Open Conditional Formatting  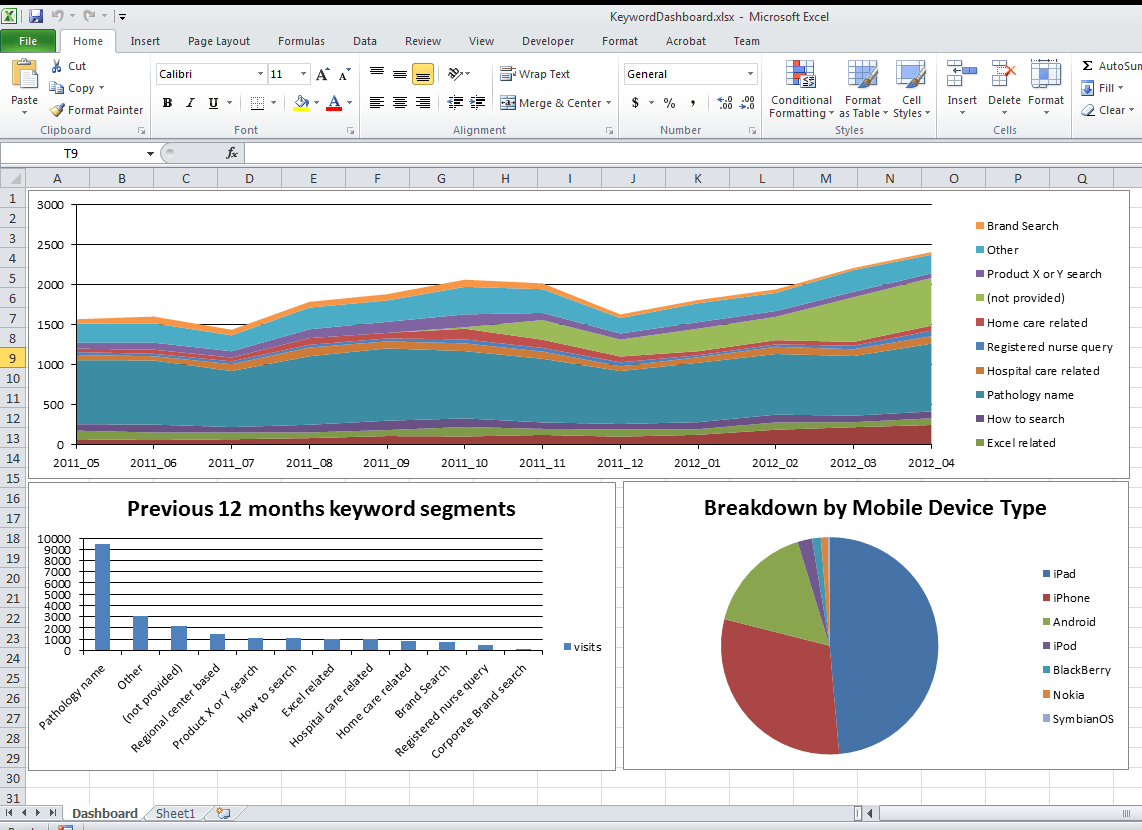tap(800, 88)
